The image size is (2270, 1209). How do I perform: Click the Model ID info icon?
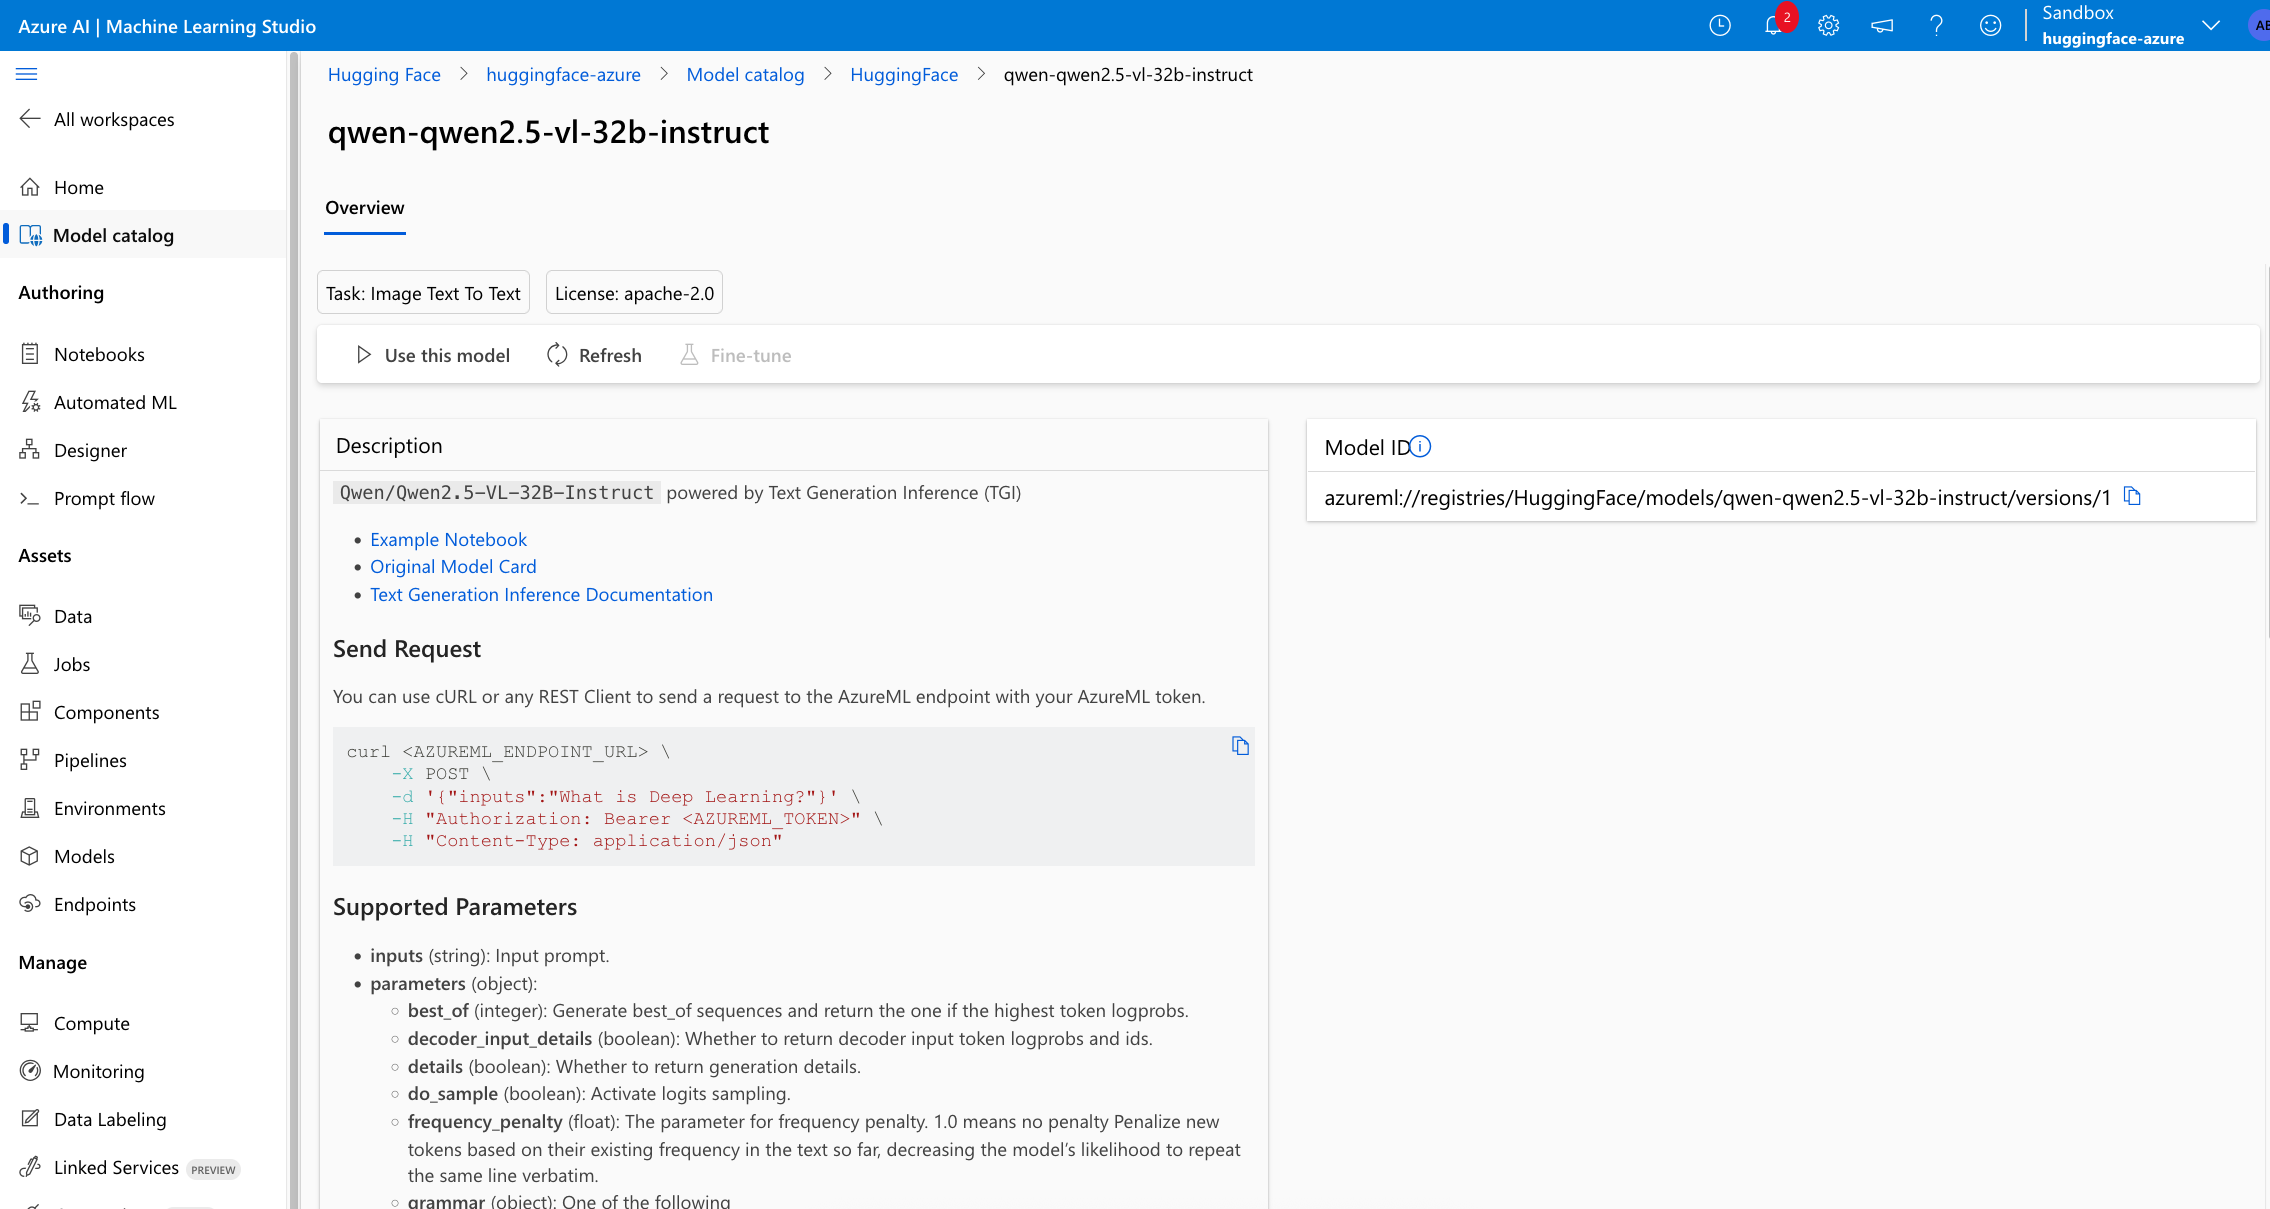coord(1420,447)
